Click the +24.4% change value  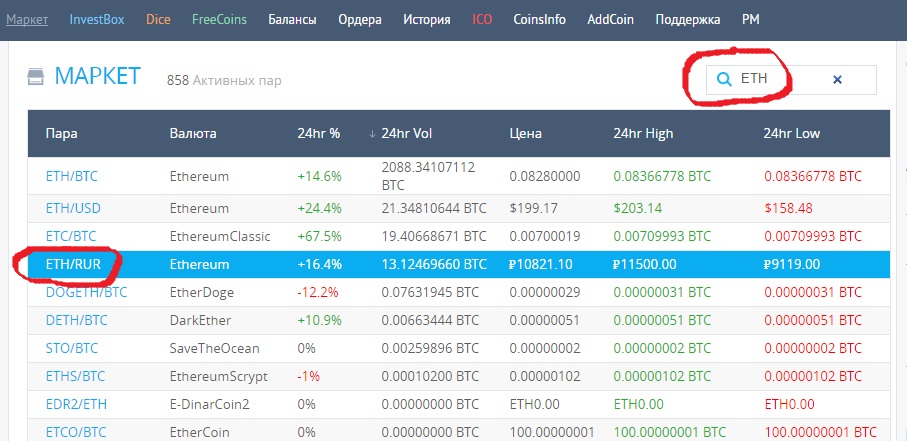319,208
